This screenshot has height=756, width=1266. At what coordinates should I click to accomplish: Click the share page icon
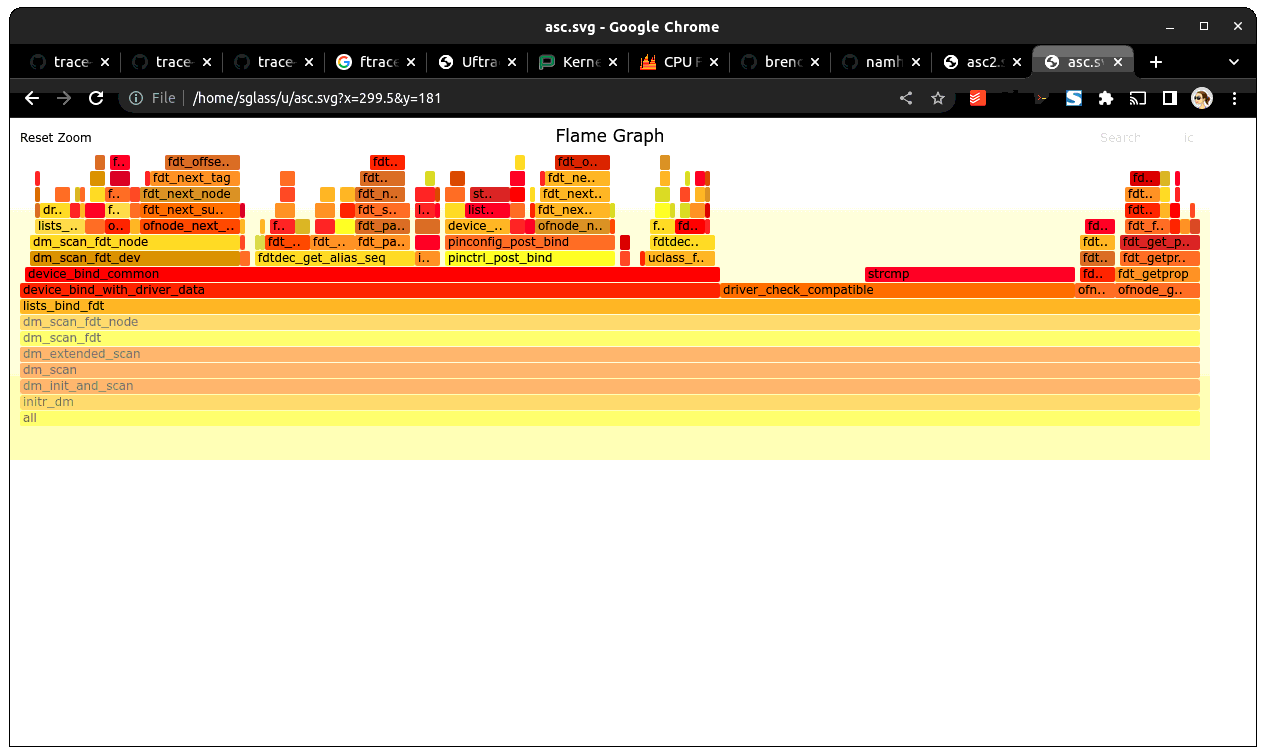coord(906,98)
